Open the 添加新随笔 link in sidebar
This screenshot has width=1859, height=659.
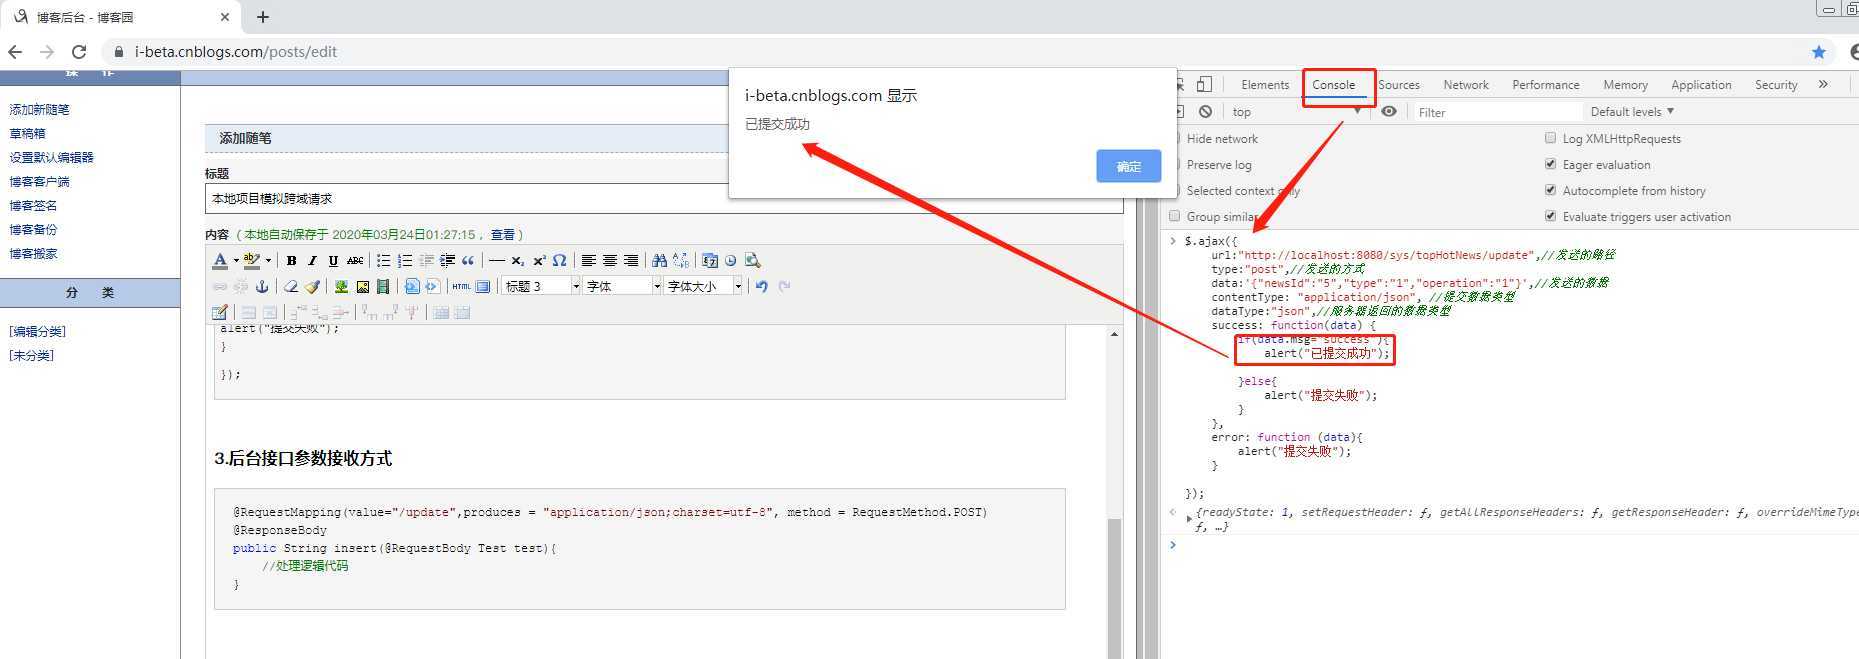40,110
